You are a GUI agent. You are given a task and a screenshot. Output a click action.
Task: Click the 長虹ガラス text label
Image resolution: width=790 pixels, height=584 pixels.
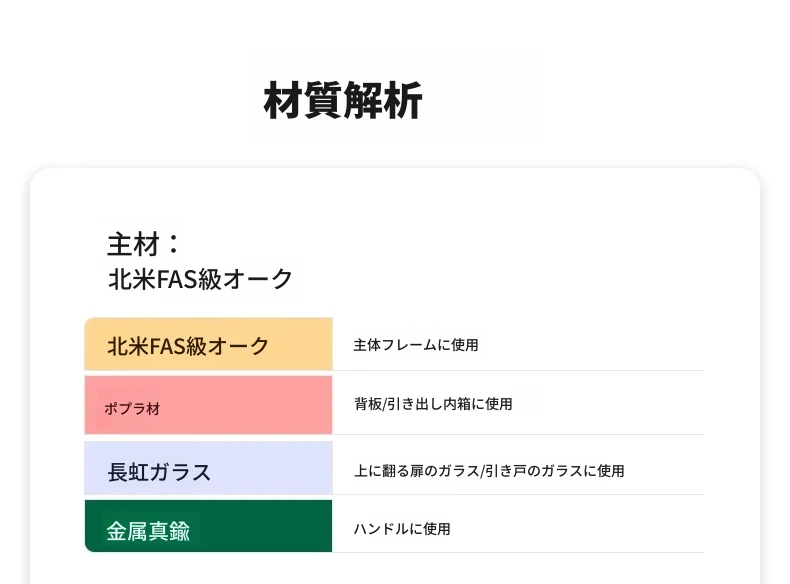[159, 472]
